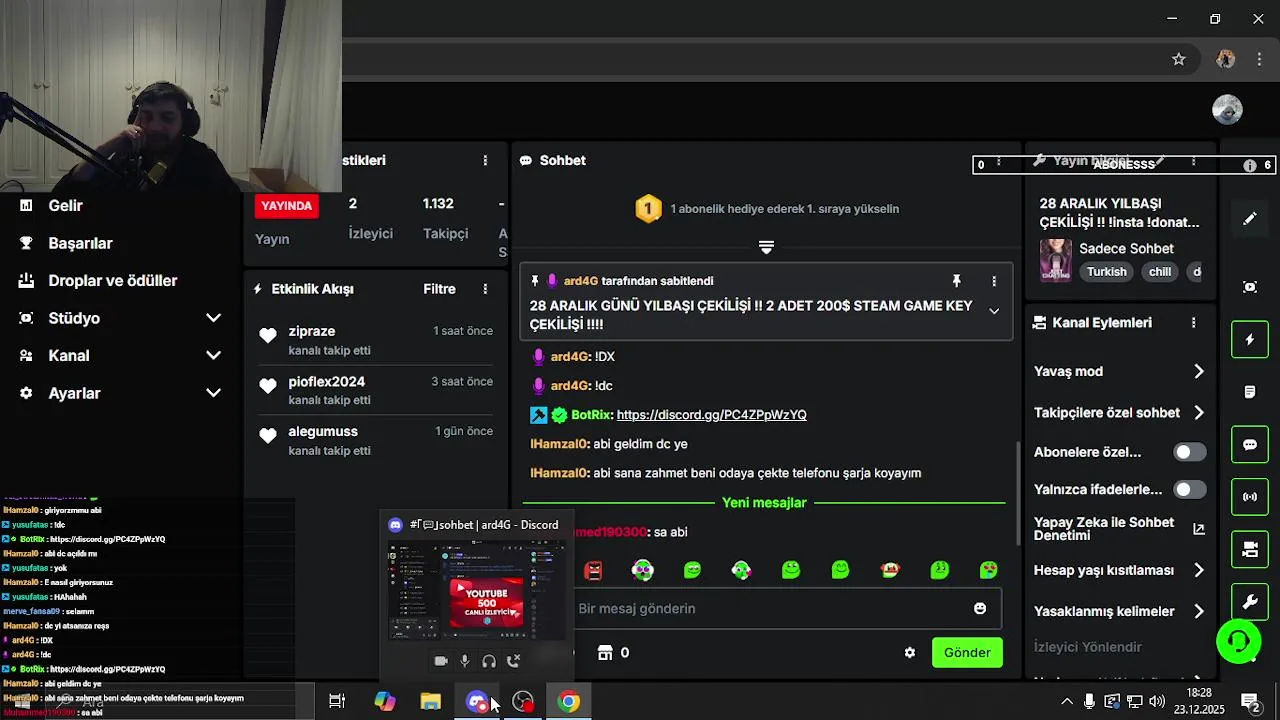
Task: Click the Turkish tag chip
Action: pos(1106,272)
